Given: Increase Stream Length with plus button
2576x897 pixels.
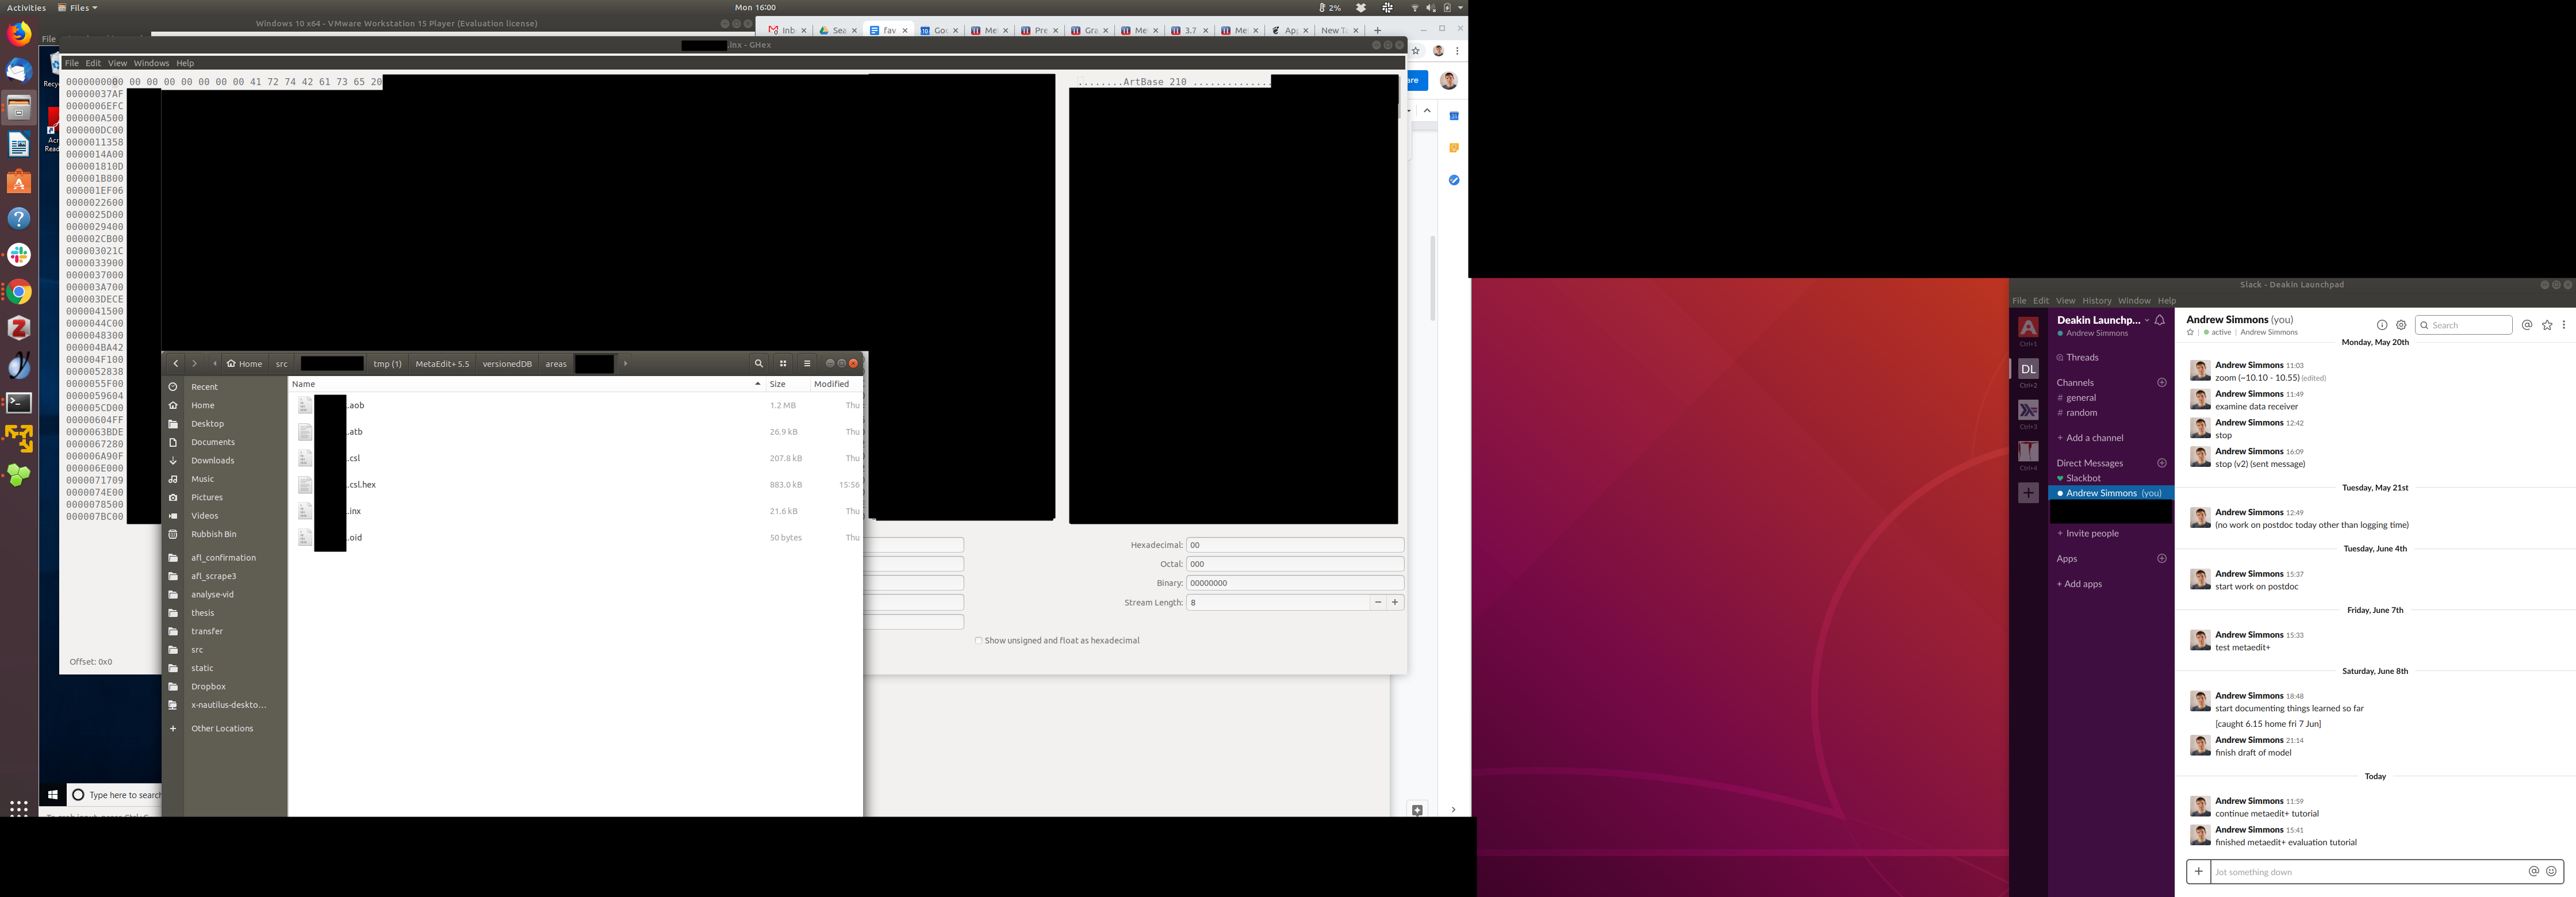Looking at the screenshot, I should coord(1395,602).
